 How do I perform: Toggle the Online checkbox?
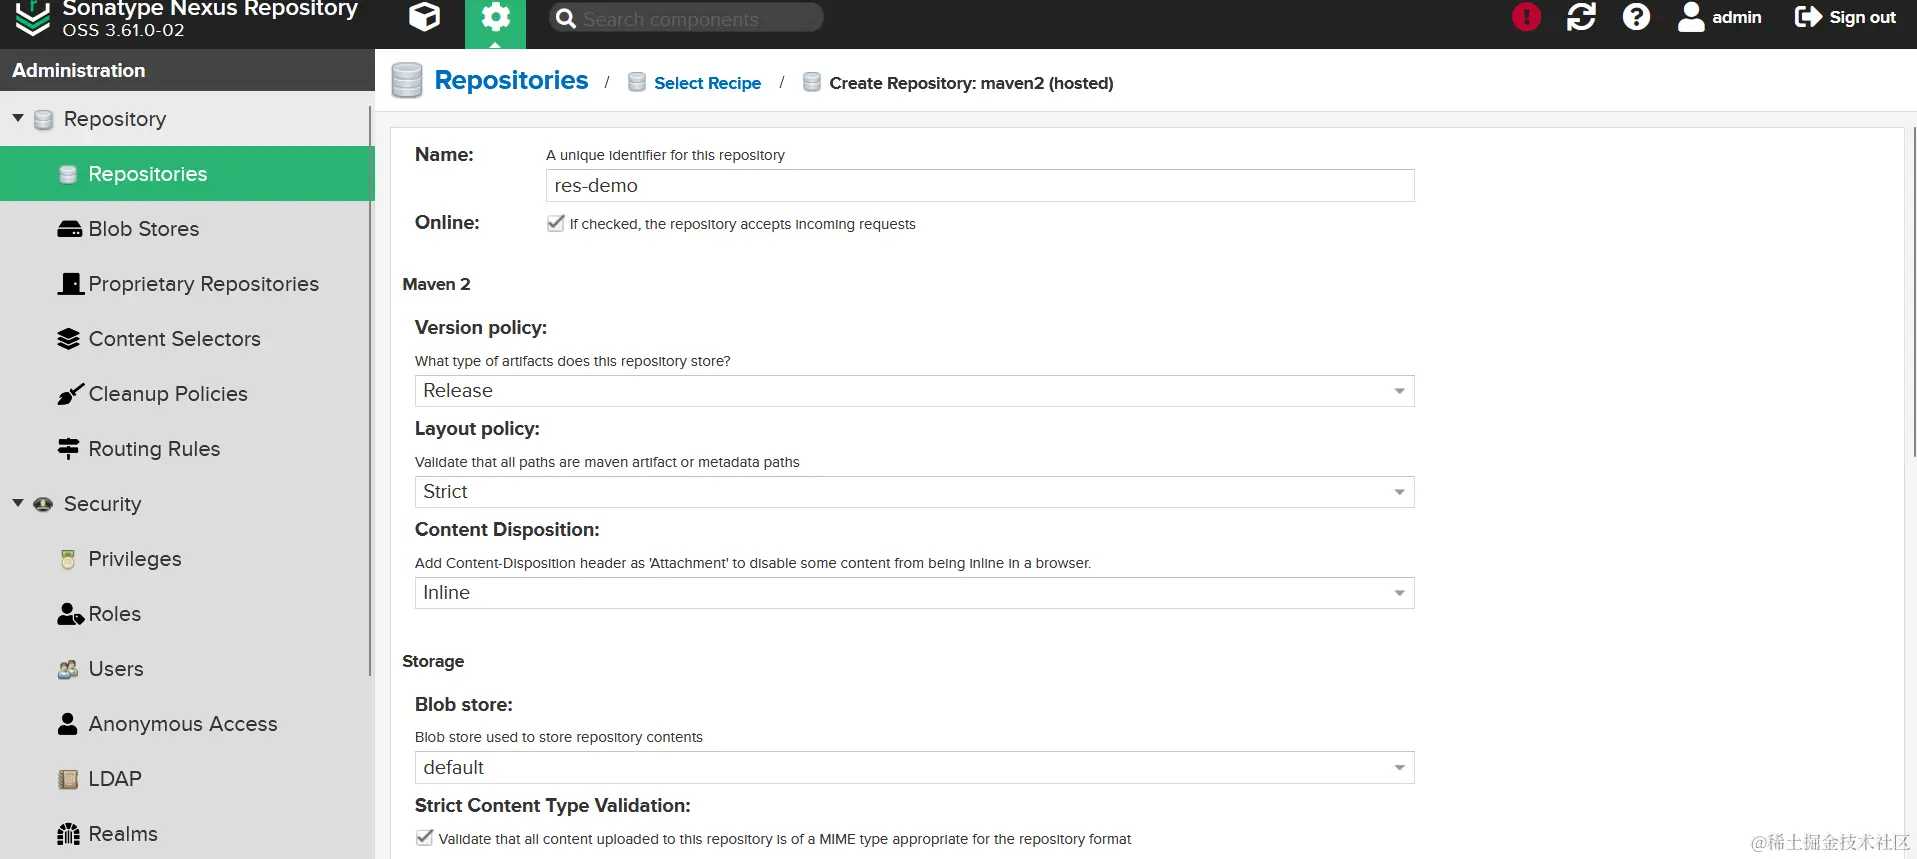[556, 223]
